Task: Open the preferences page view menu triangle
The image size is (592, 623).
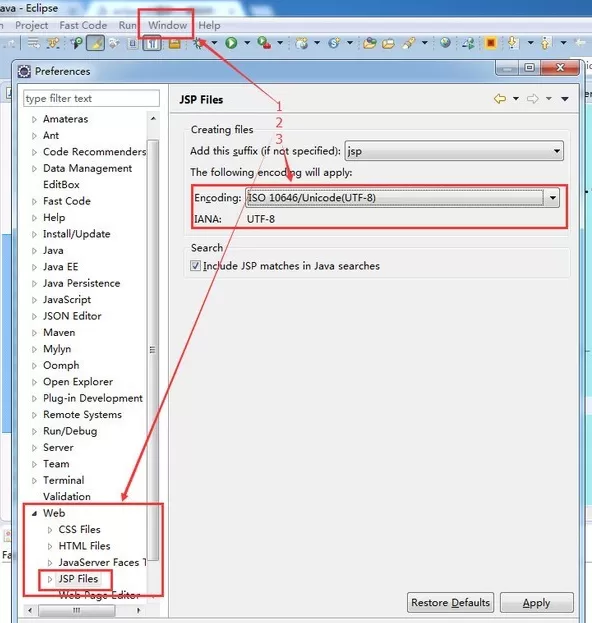Action: pos(565,99)
